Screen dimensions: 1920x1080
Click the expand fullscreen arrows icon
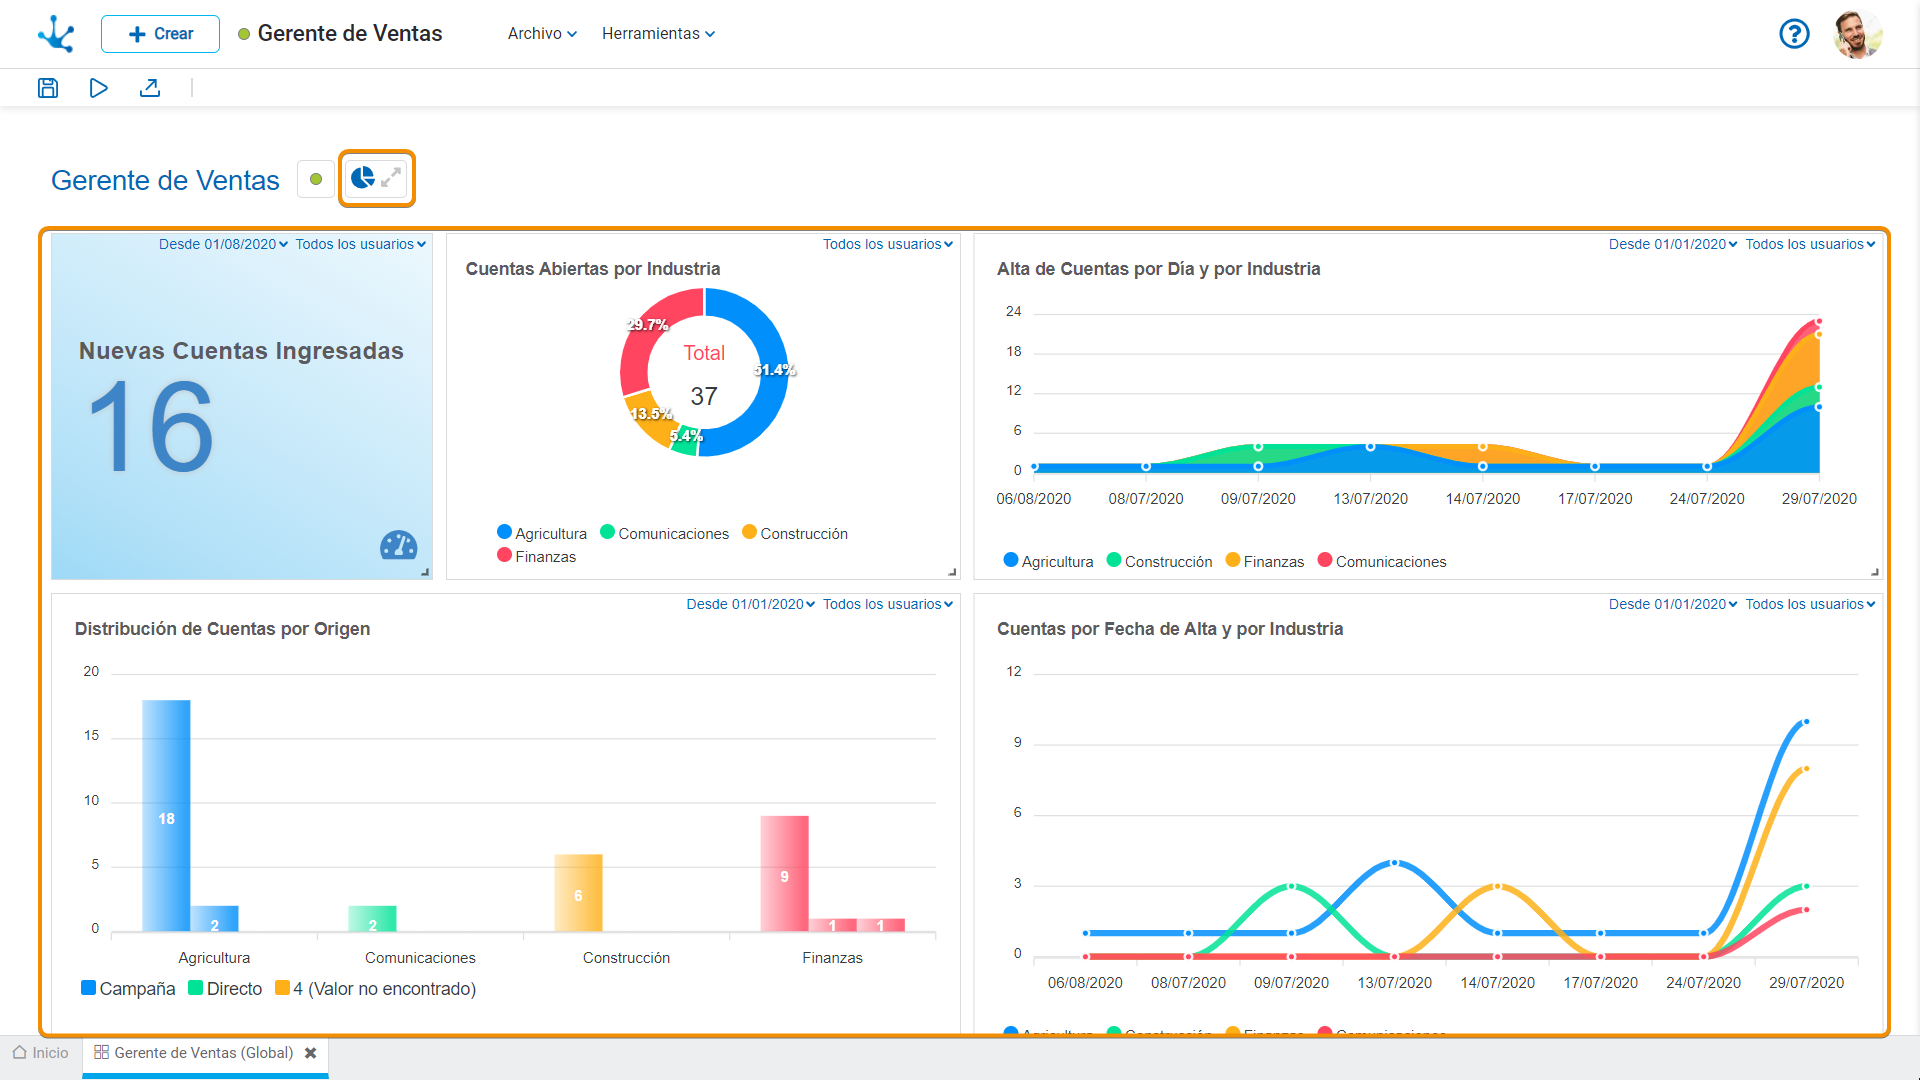391,178
